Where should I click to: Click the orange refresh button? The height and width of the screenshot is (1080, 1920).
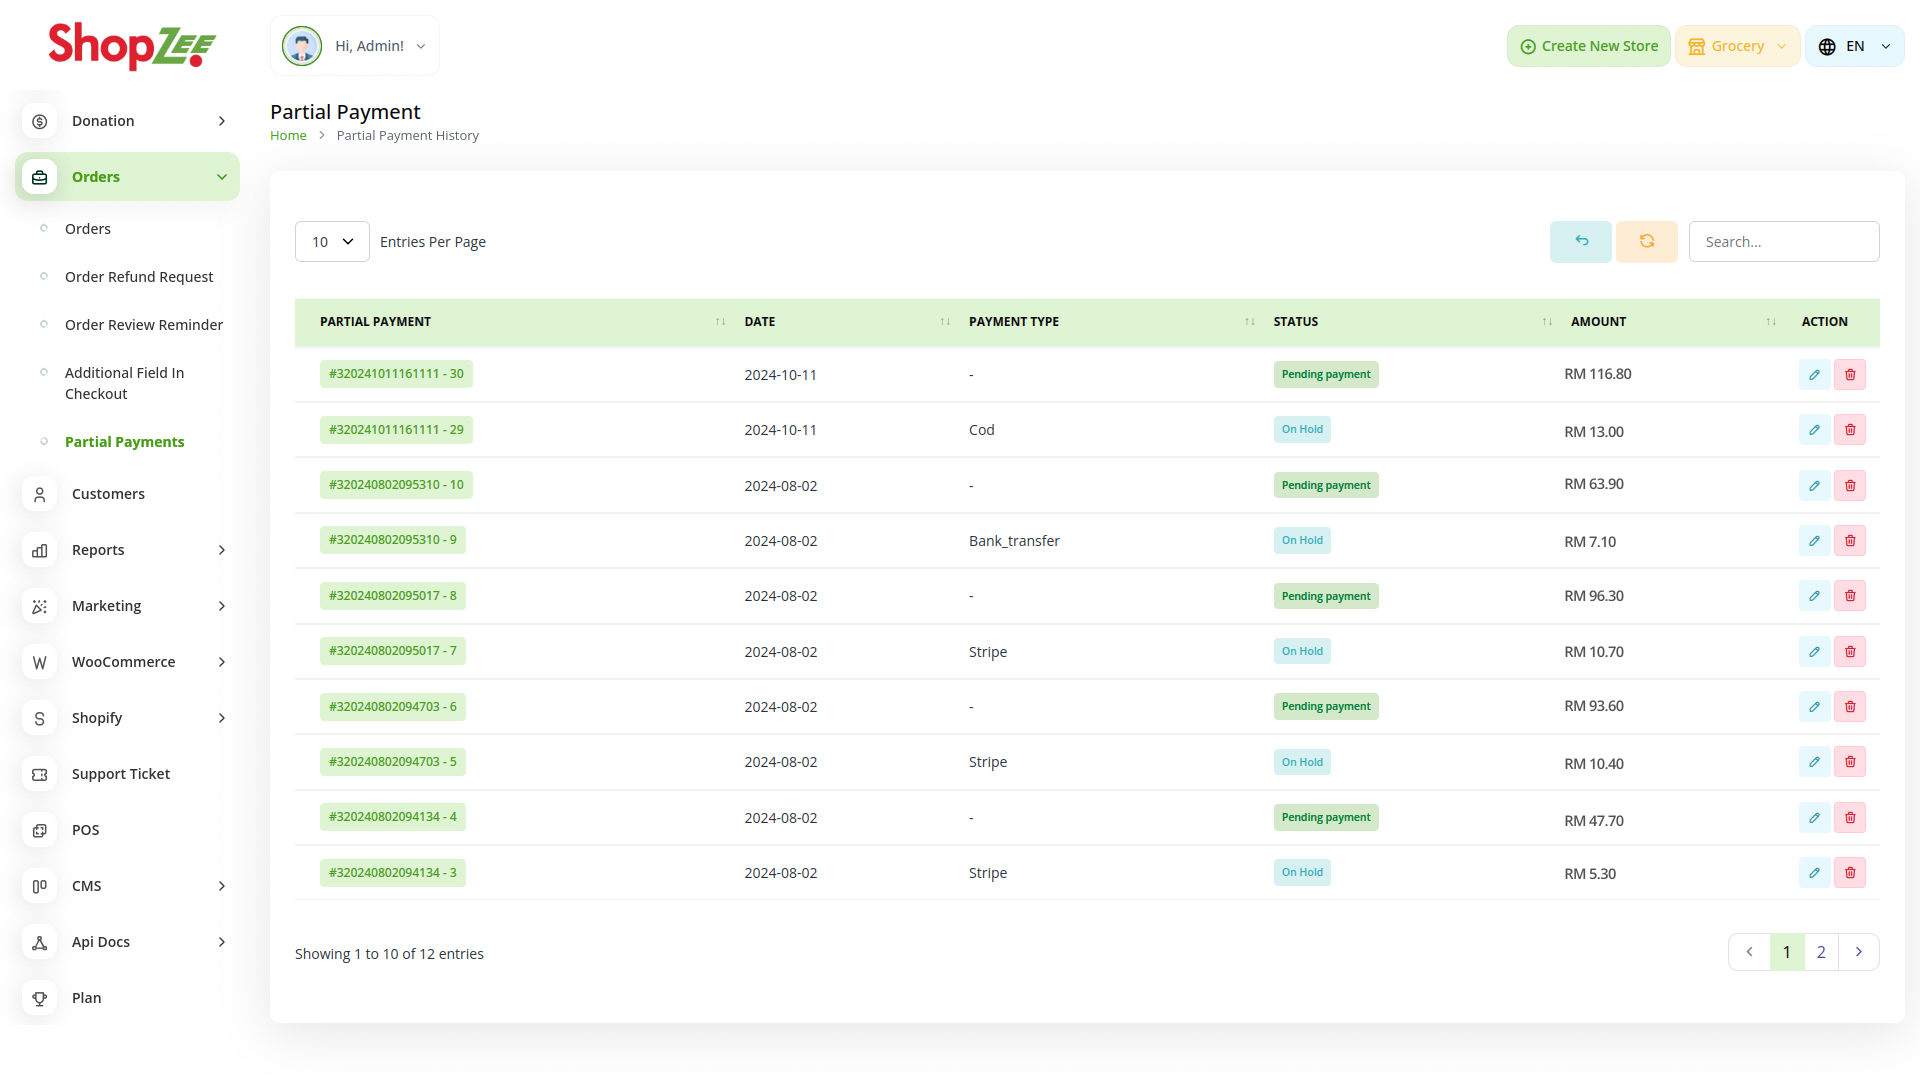pyautogui.click(x=1646, y=241)
